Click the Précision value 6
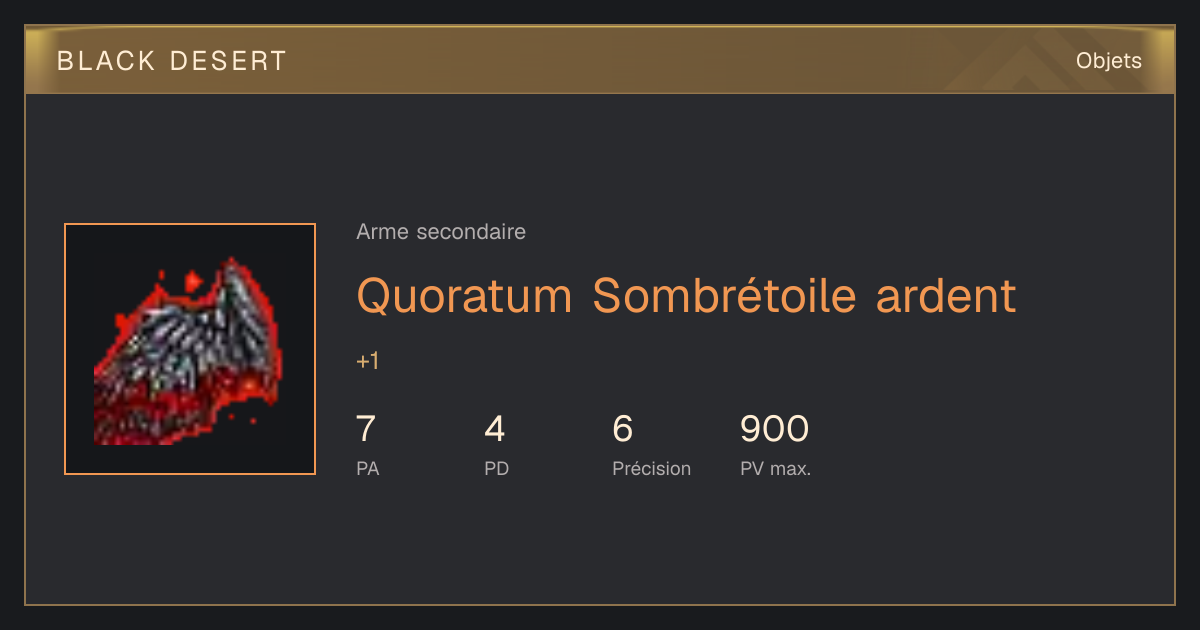Viewport: 1200px width, 630px height. click(x=622, y=429)
